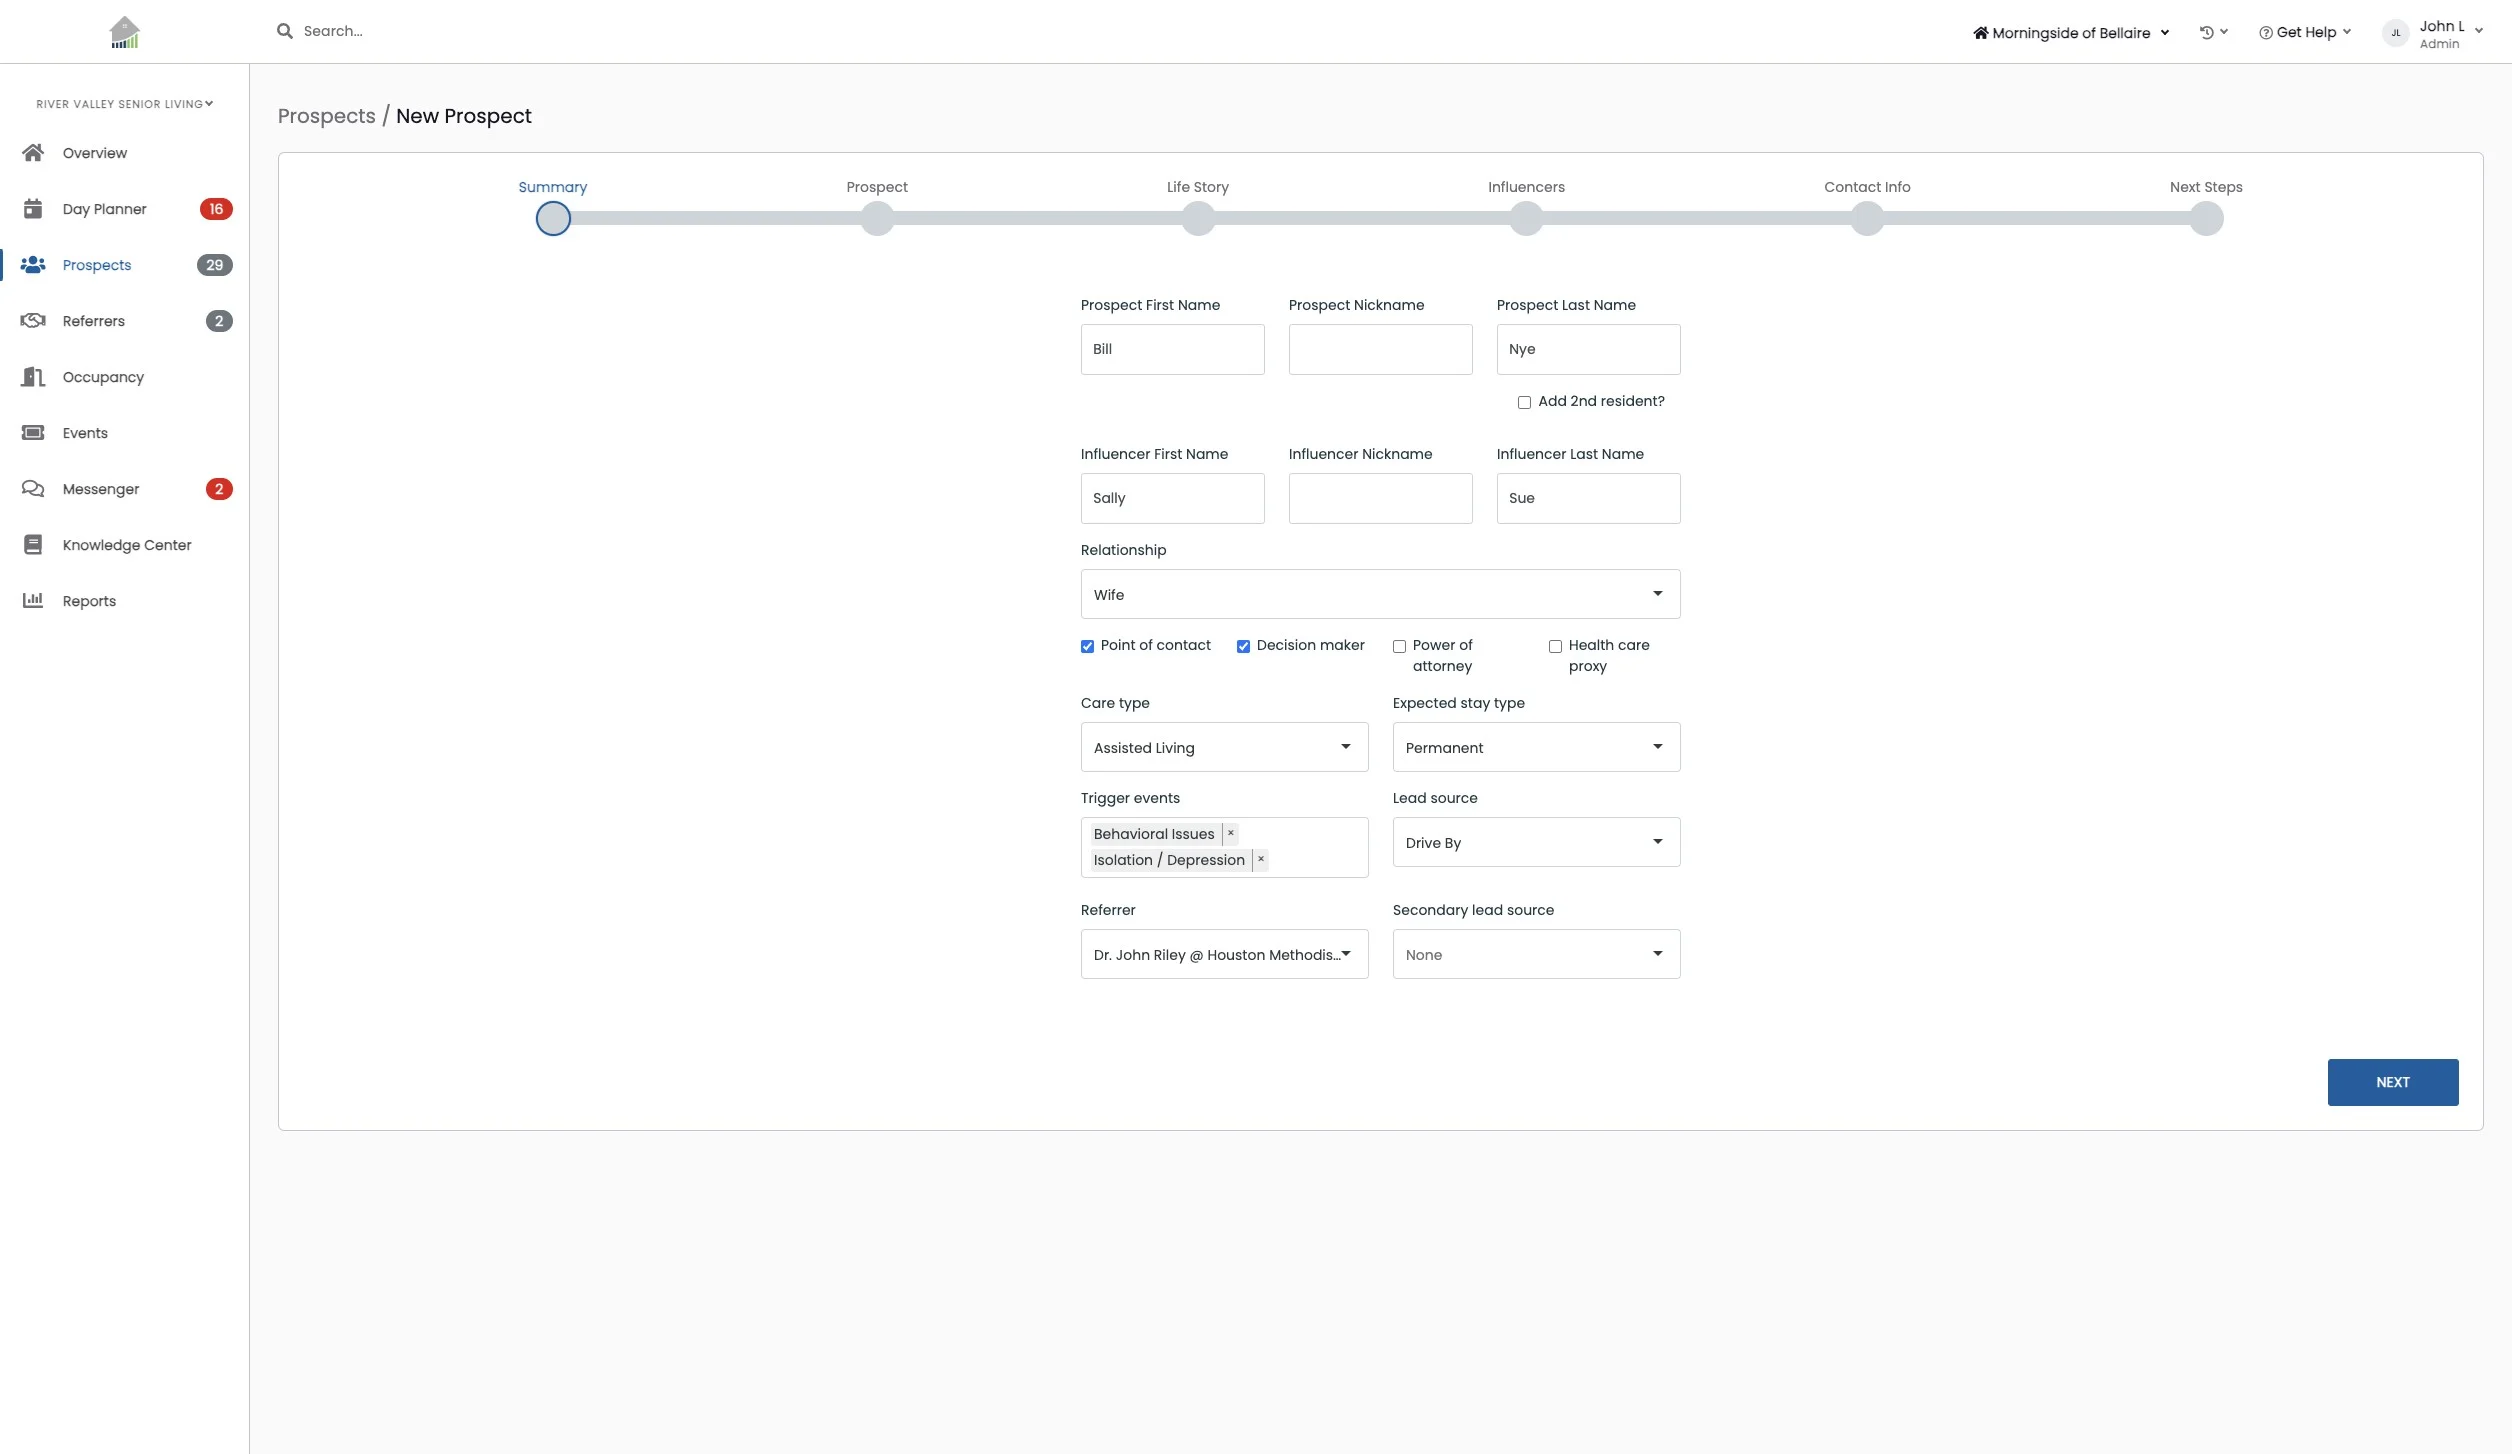Open the John L Admin user menu

(x=2434, y=33)
